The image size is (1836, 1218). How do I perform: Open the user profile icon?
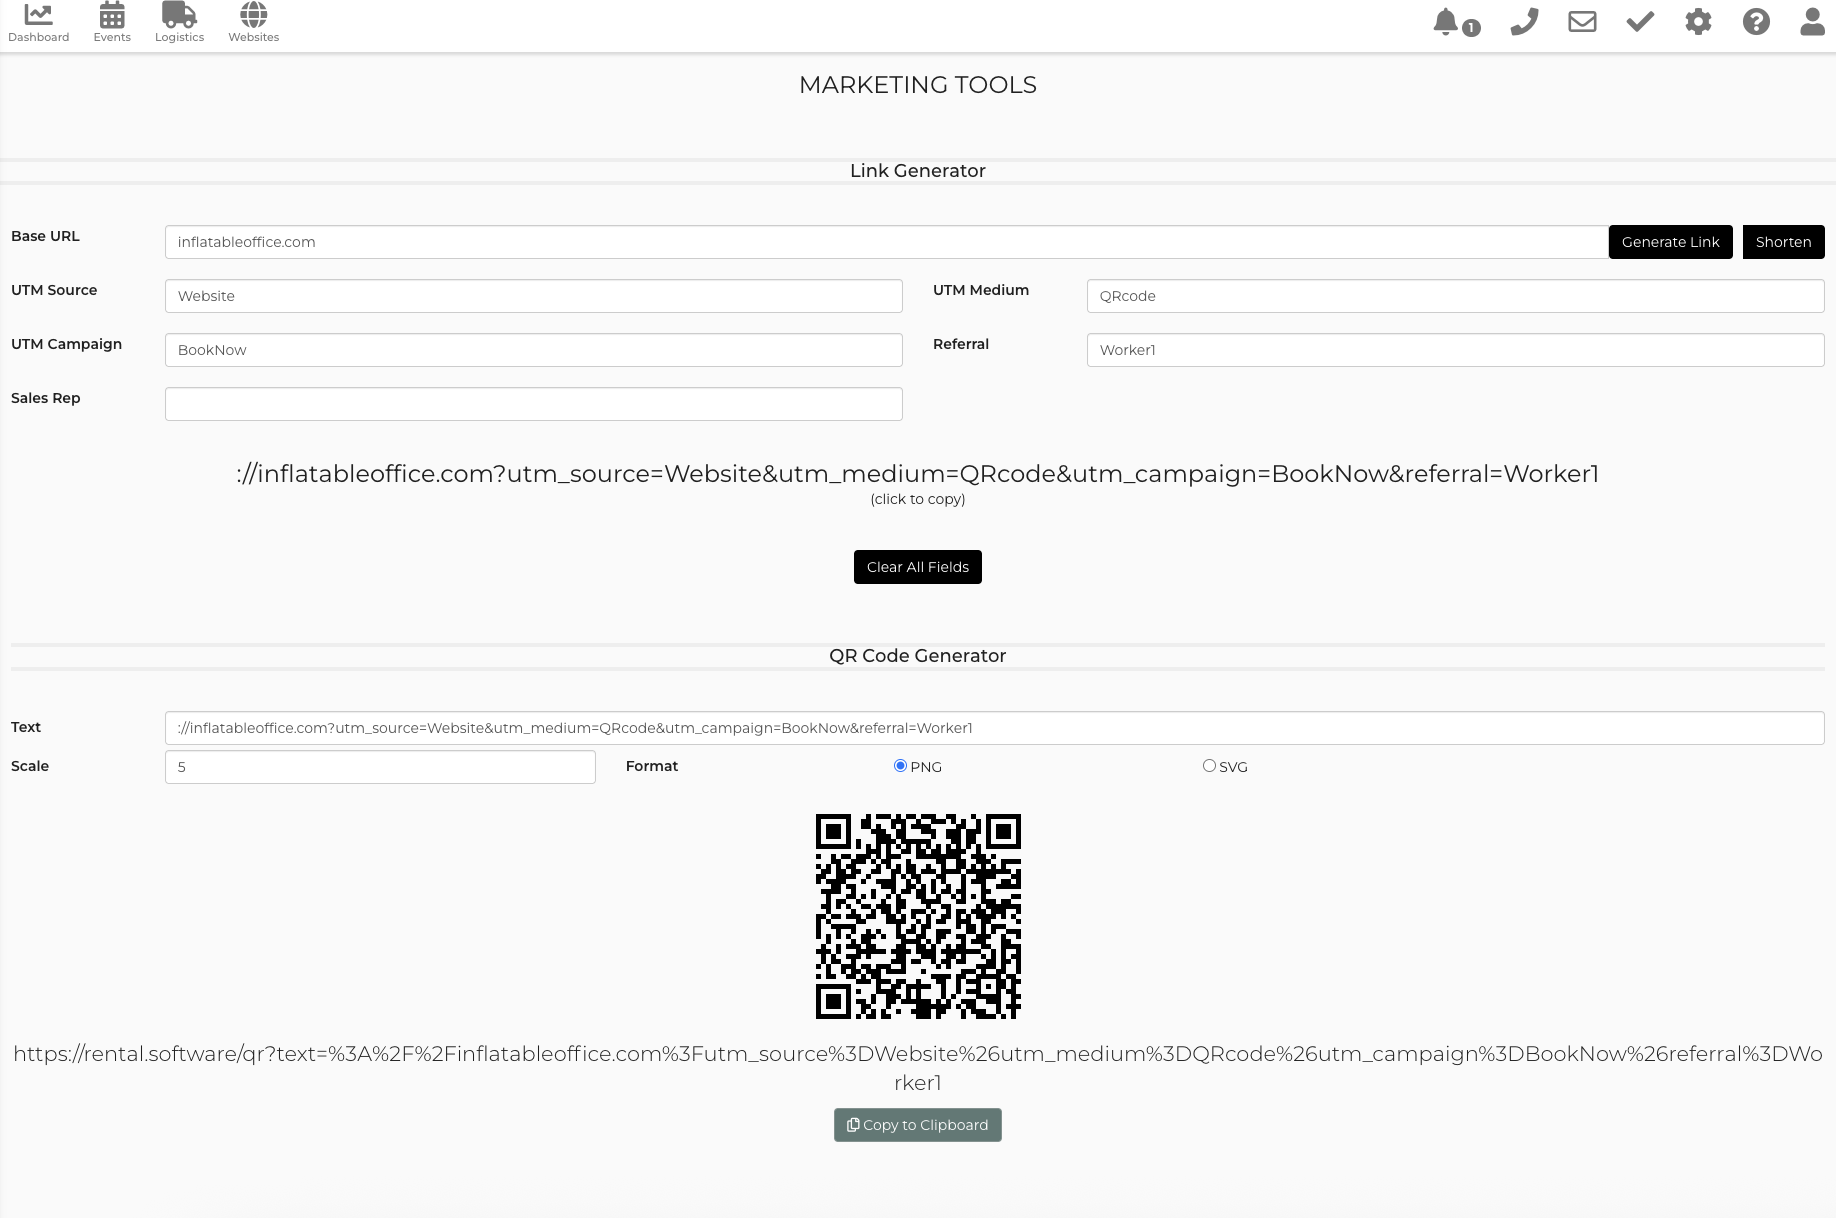(x=1812, y=22)
